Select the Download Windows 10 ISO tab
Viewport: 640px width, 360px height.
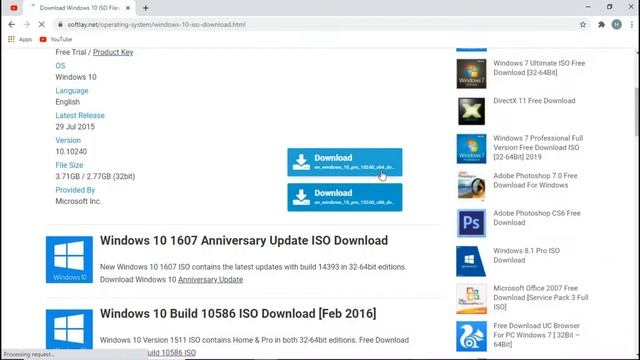coord(78,8)
